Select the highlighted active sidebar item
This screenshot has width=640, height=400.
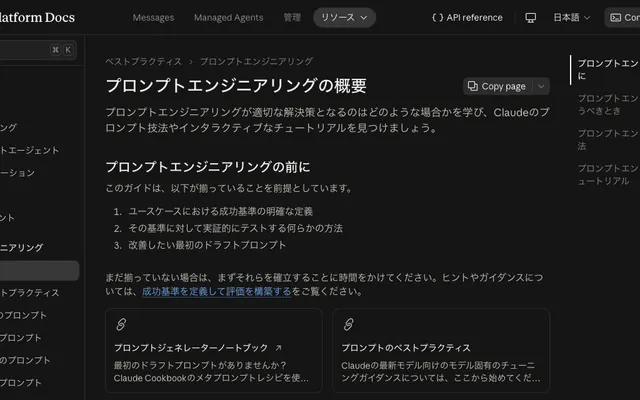(40, 271)
